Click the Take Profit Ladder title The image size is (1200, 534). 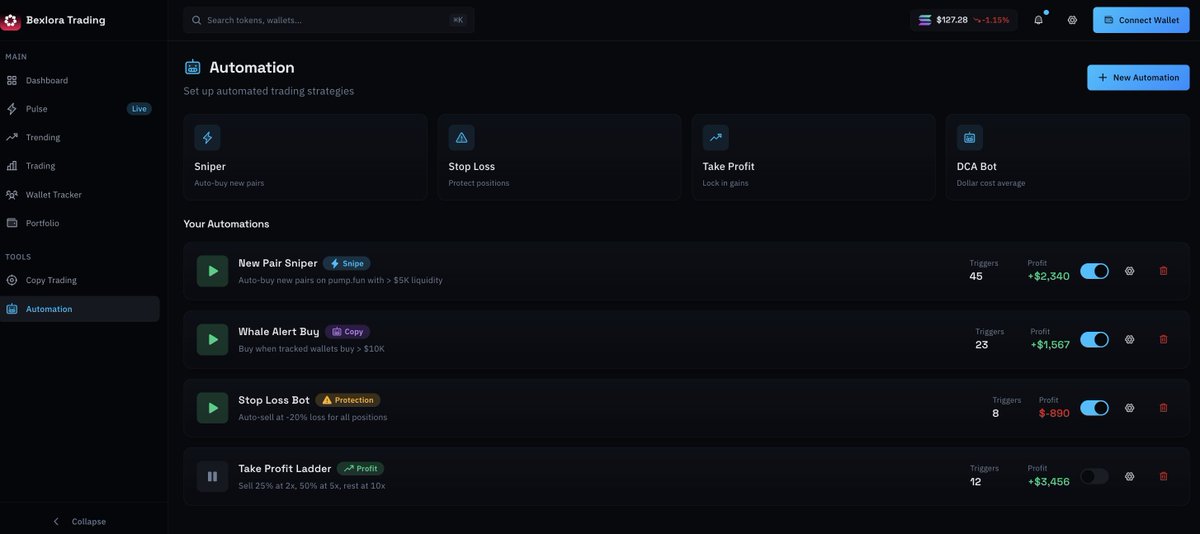click(285, 468)
